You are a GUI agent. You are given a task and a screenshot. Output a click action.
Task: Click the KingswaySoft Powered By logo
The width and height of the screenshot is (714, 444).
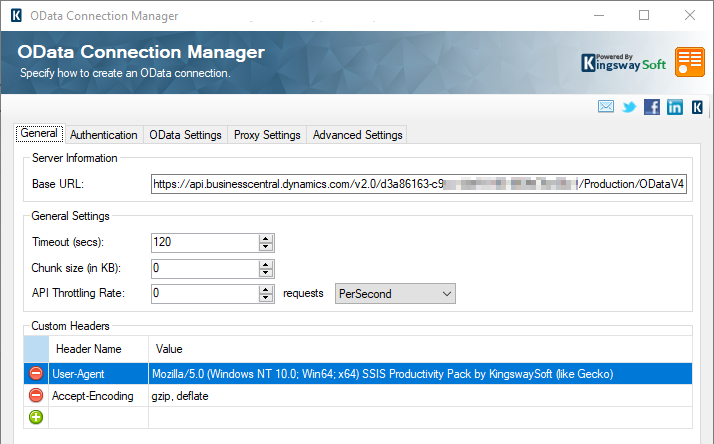pyautogui.click(x=623, y=63)
